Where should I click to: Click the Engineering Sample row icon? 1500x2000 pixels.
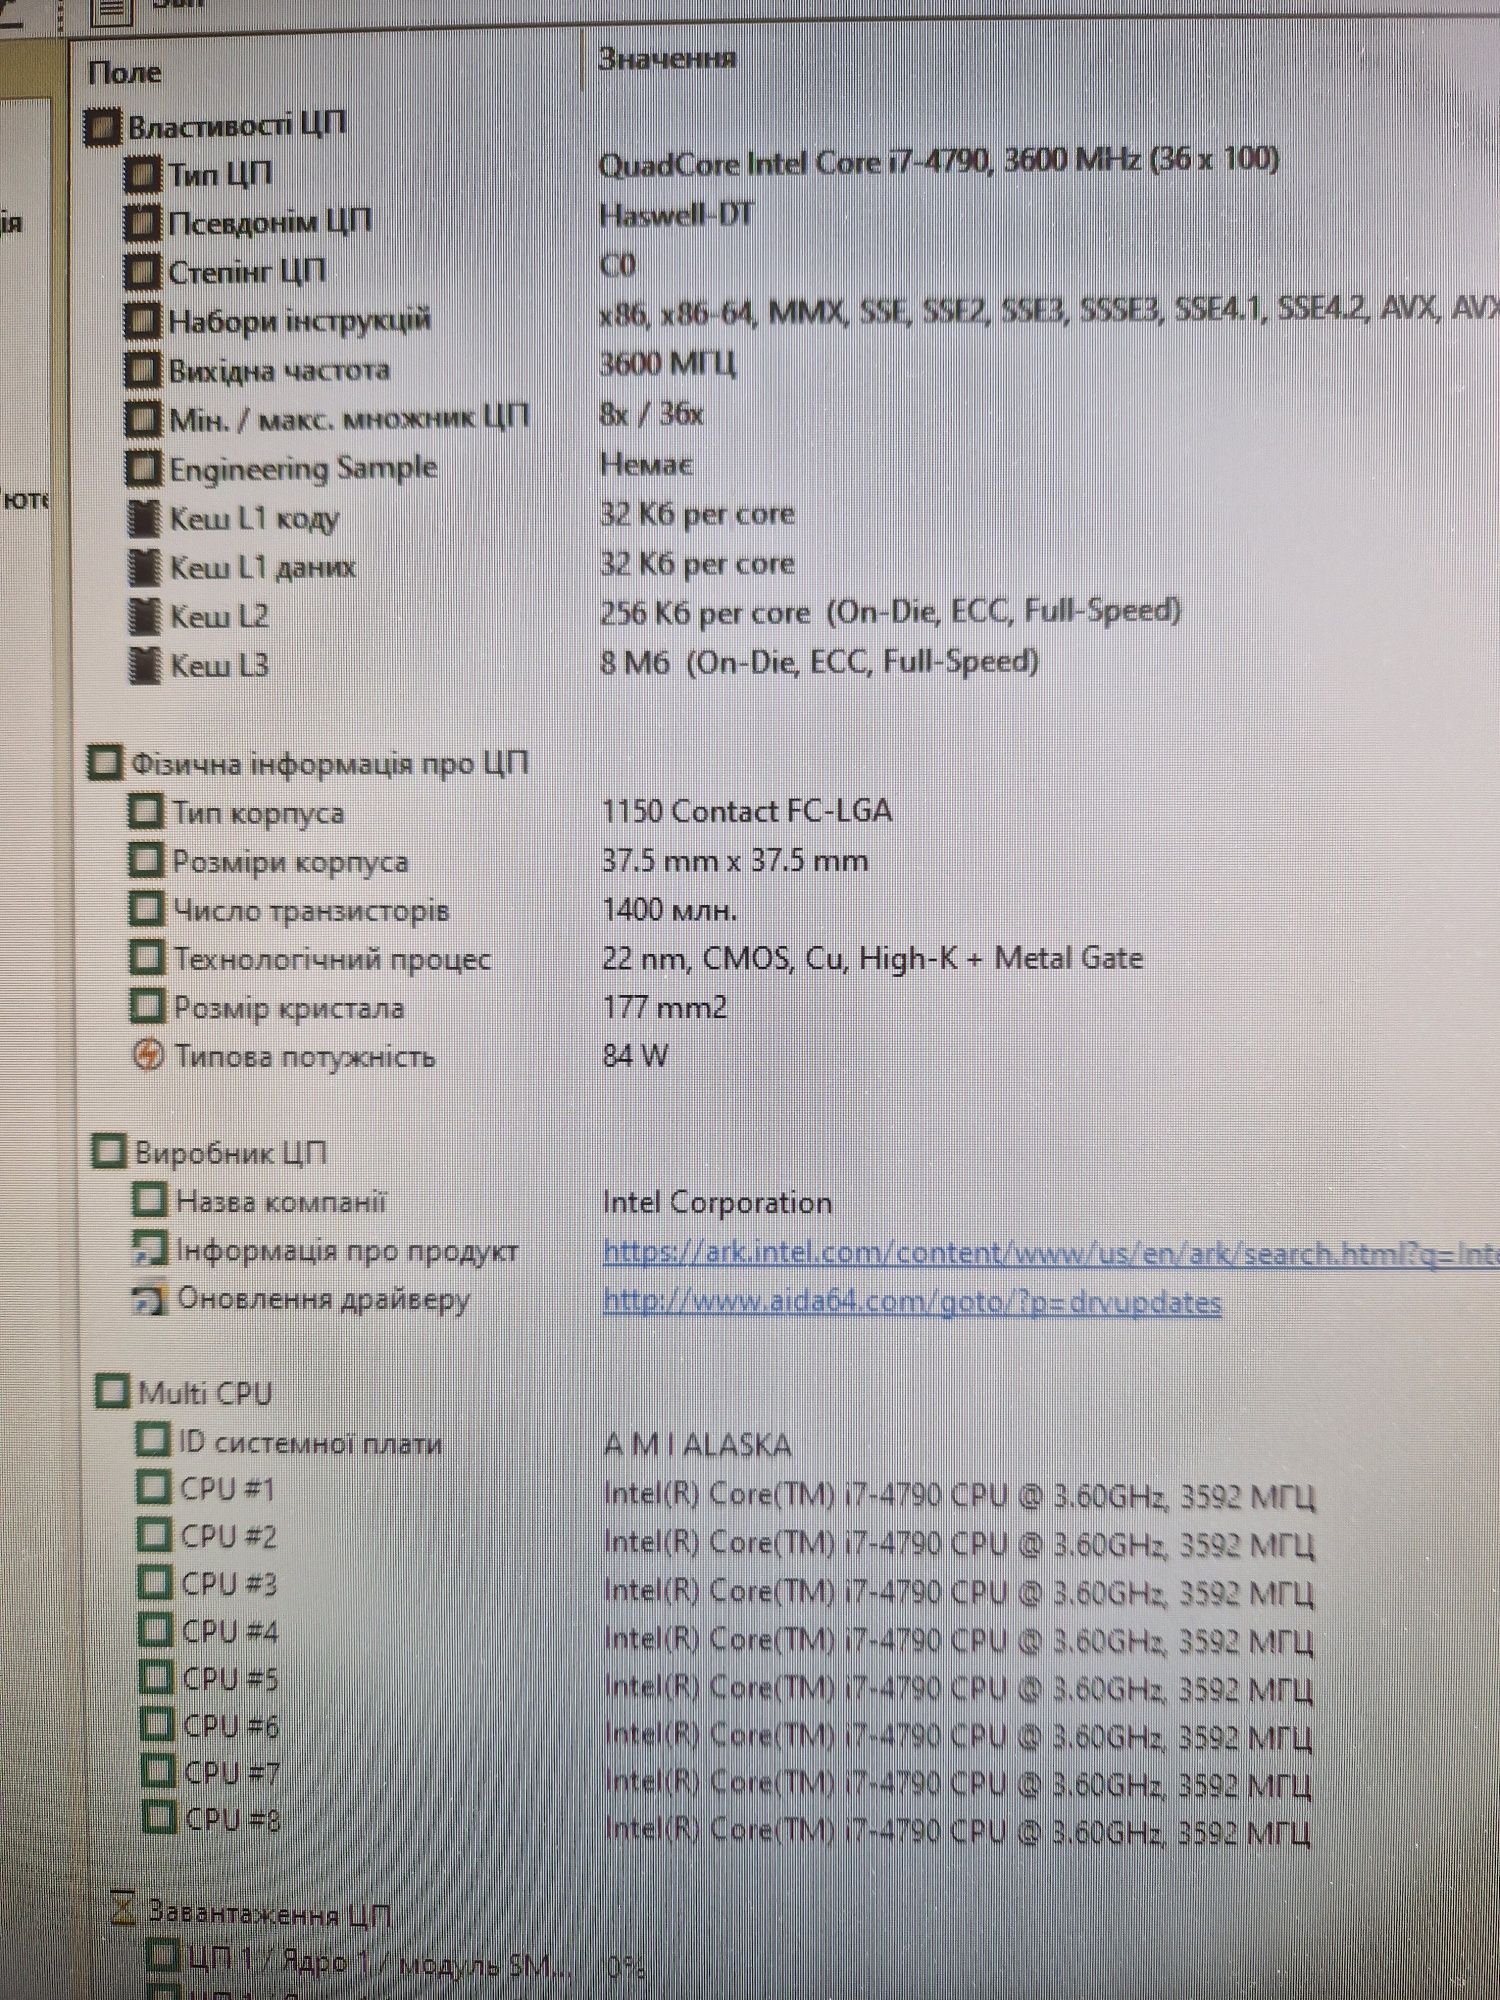tap(143, 468)
